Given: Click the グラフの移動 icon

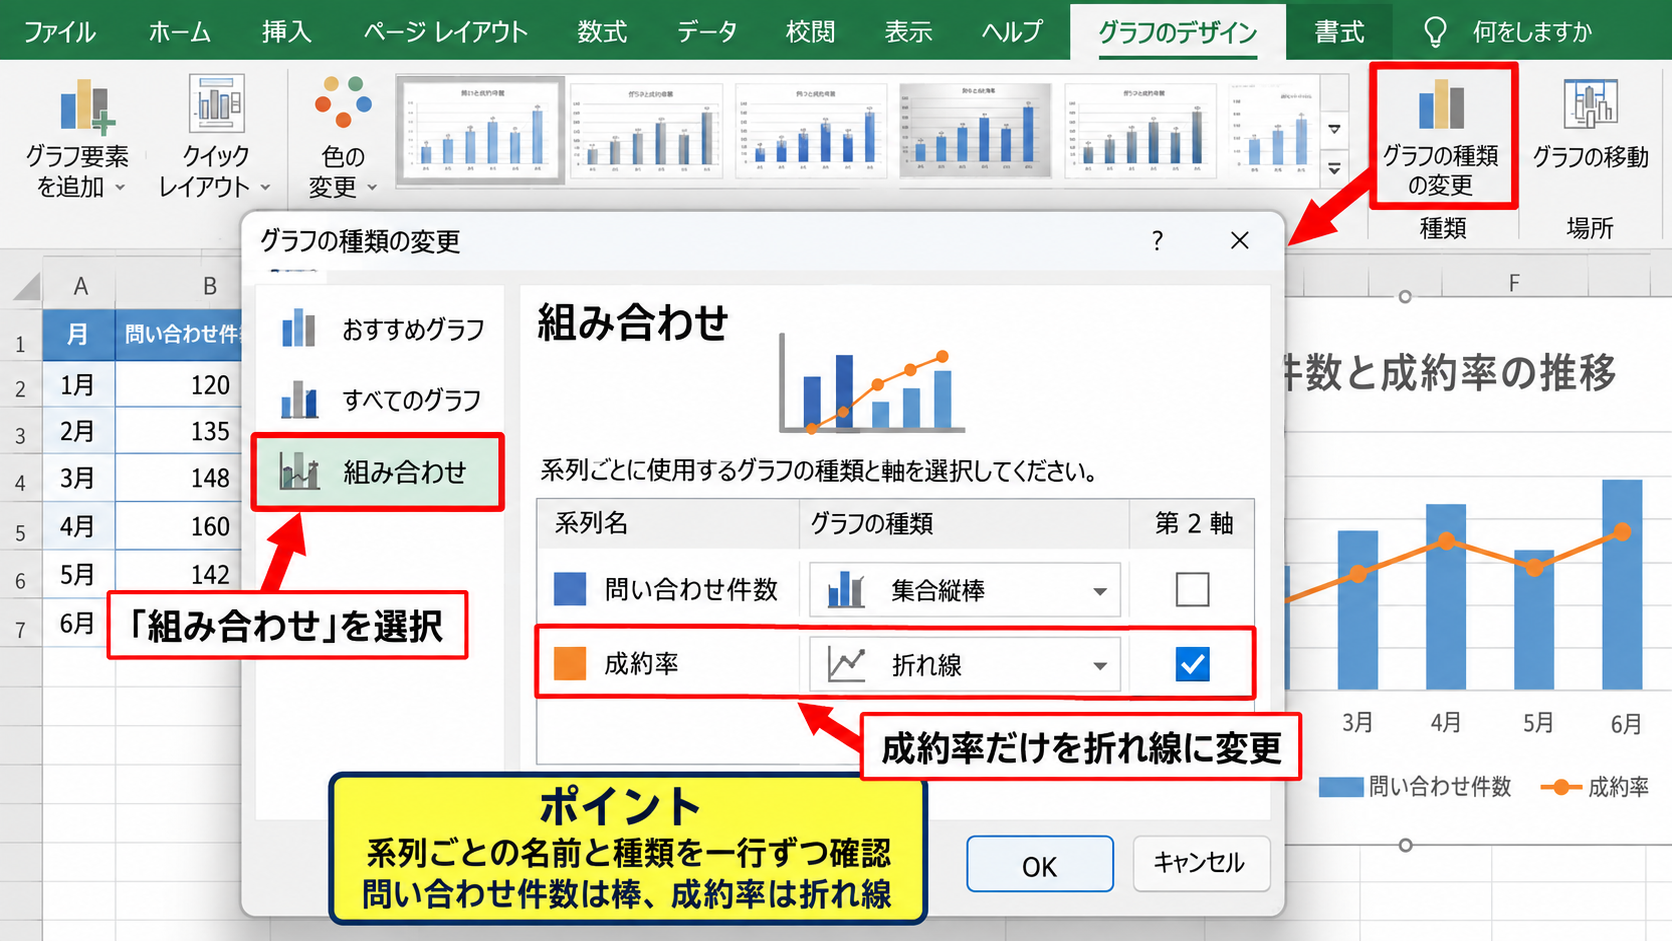Looking at the screenshot, I should [x=1590, y=104].
